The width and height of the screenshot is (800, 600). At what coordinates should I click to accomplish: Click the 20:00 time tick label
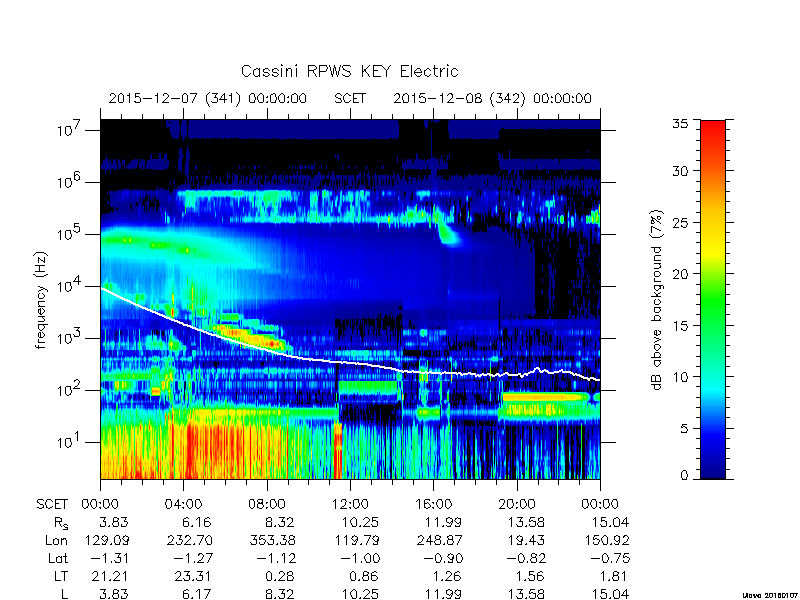click(x=517, y=505)
